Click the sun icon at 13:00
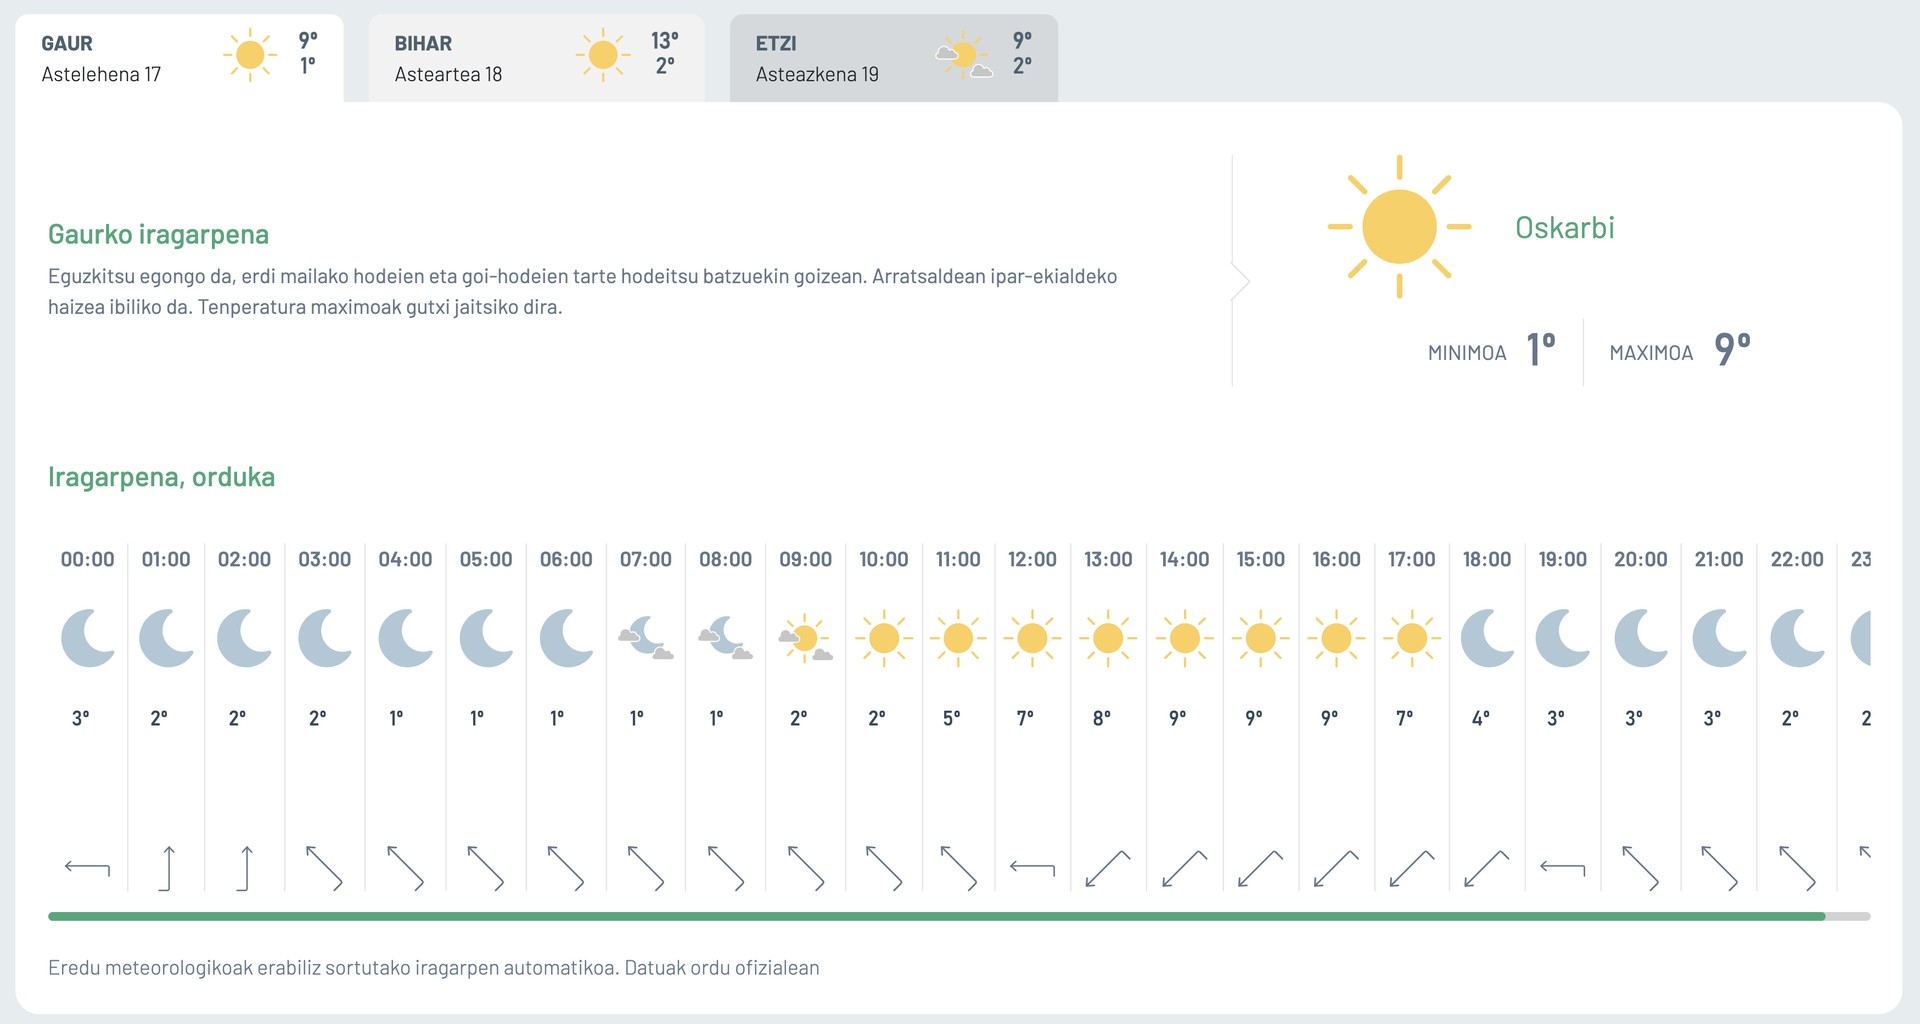 (x=1108, y=638)
